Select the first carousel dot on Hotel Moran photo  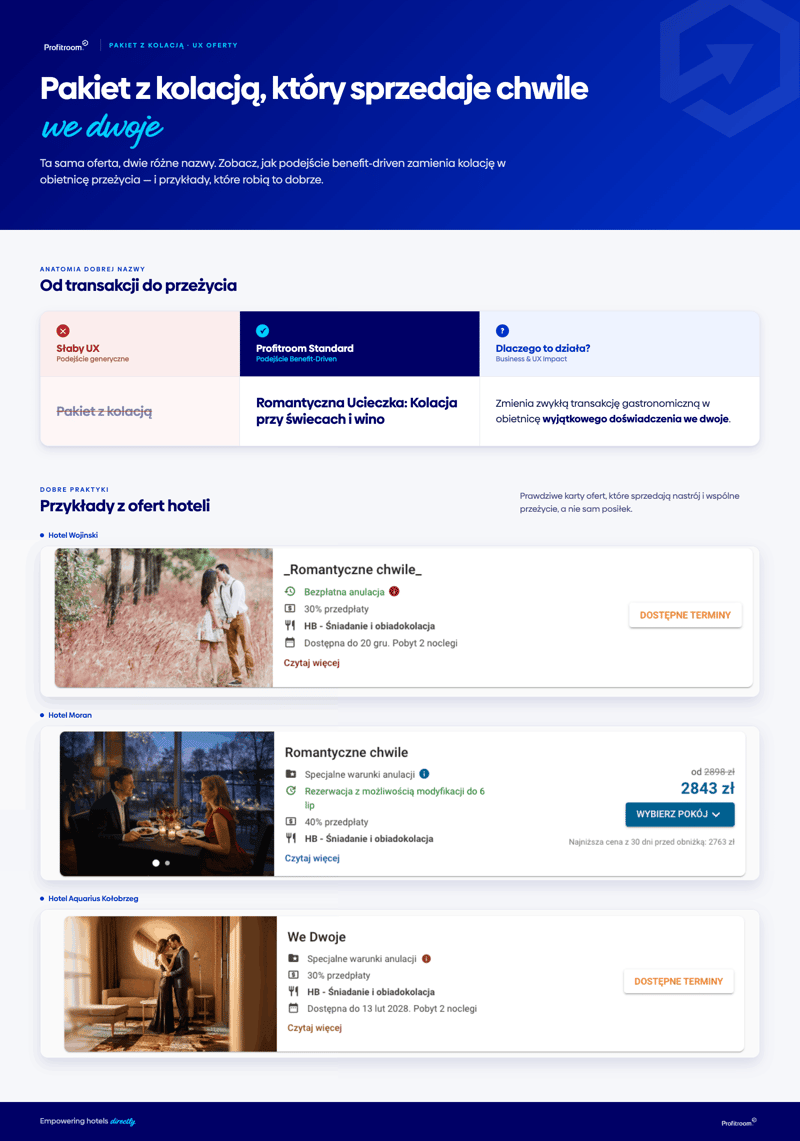[156, 863]
